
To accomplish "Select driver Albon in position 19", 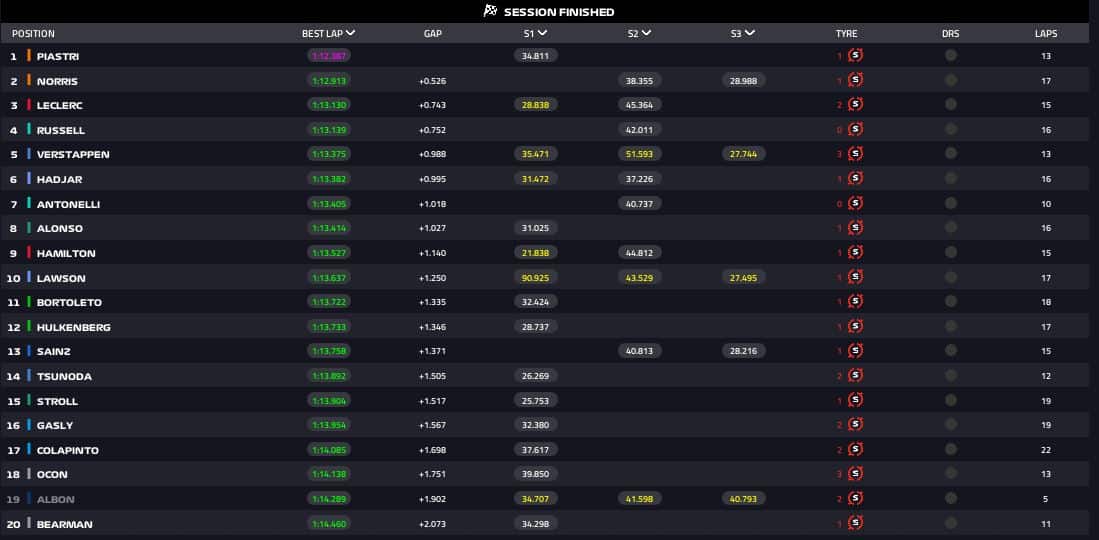I will click(x=55, y=499).
